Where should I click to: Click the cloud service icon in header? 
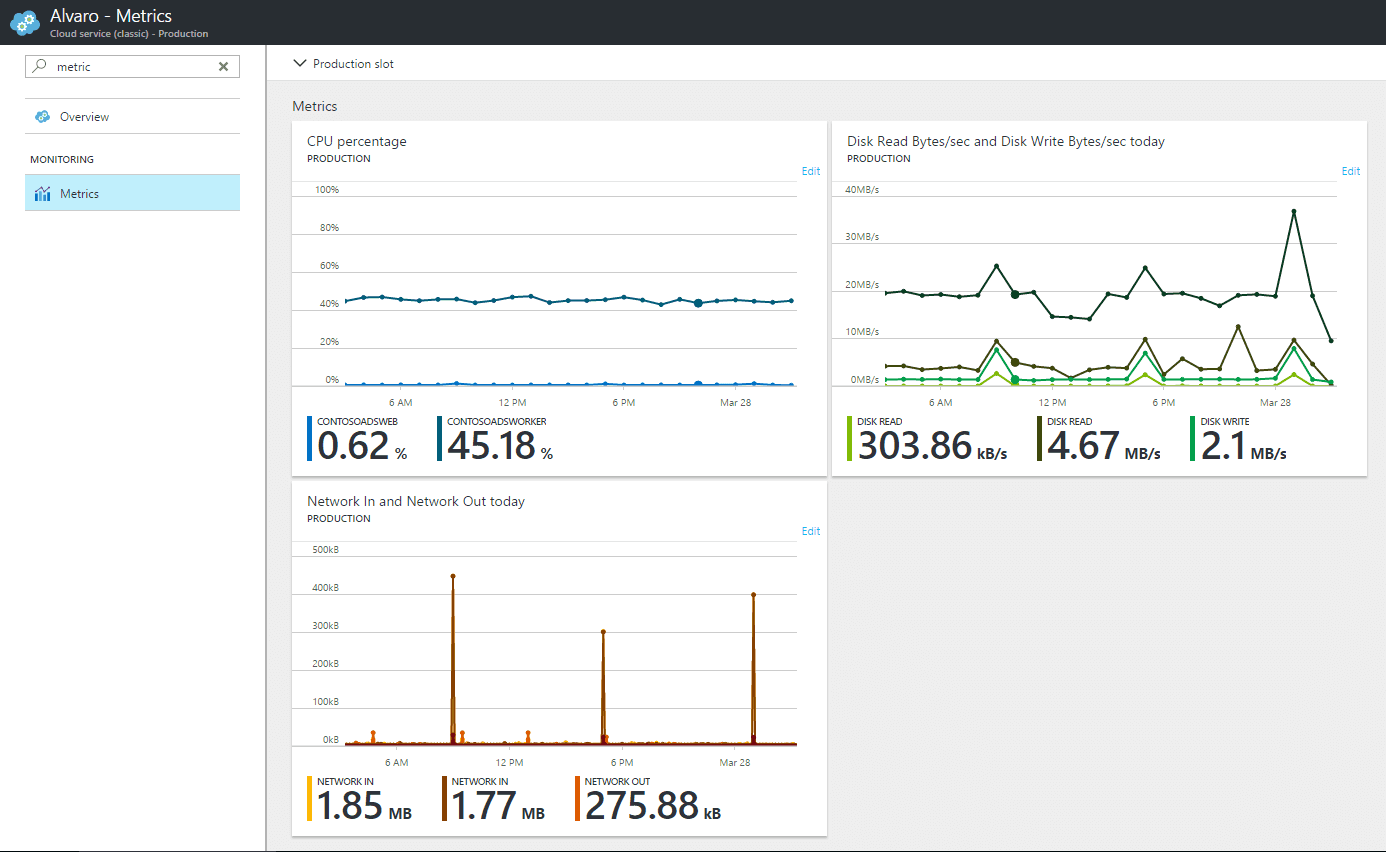[x=25, y=22]
